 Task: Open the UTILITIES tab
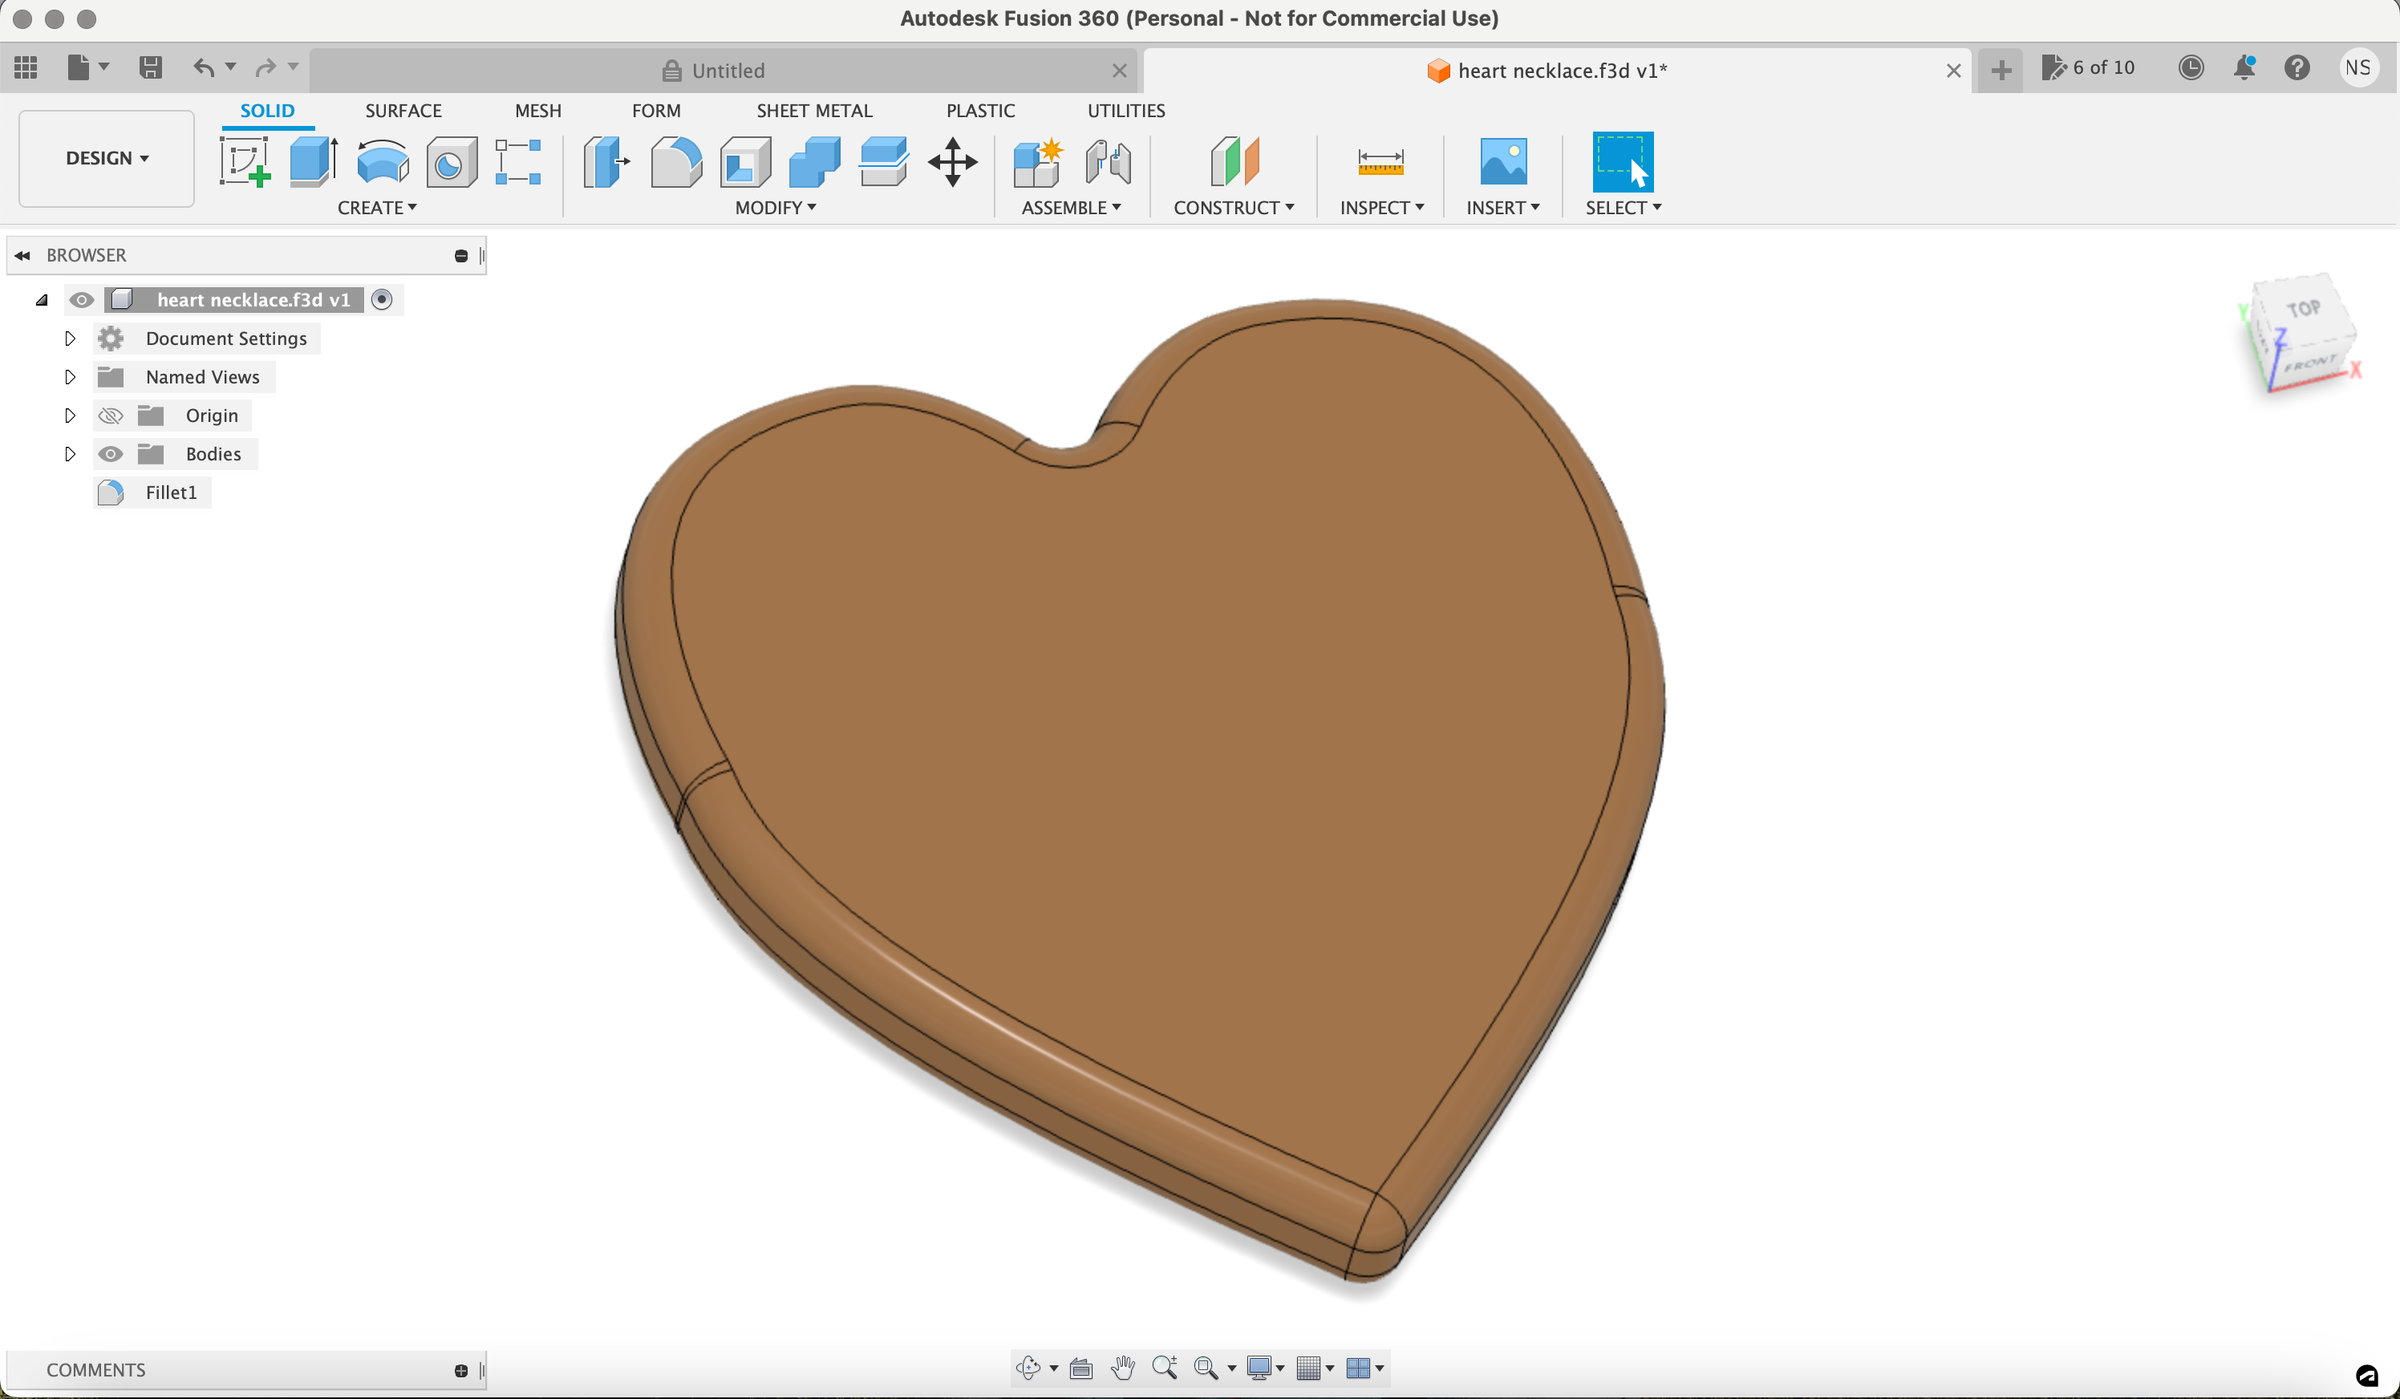[x=1125, y=110]
